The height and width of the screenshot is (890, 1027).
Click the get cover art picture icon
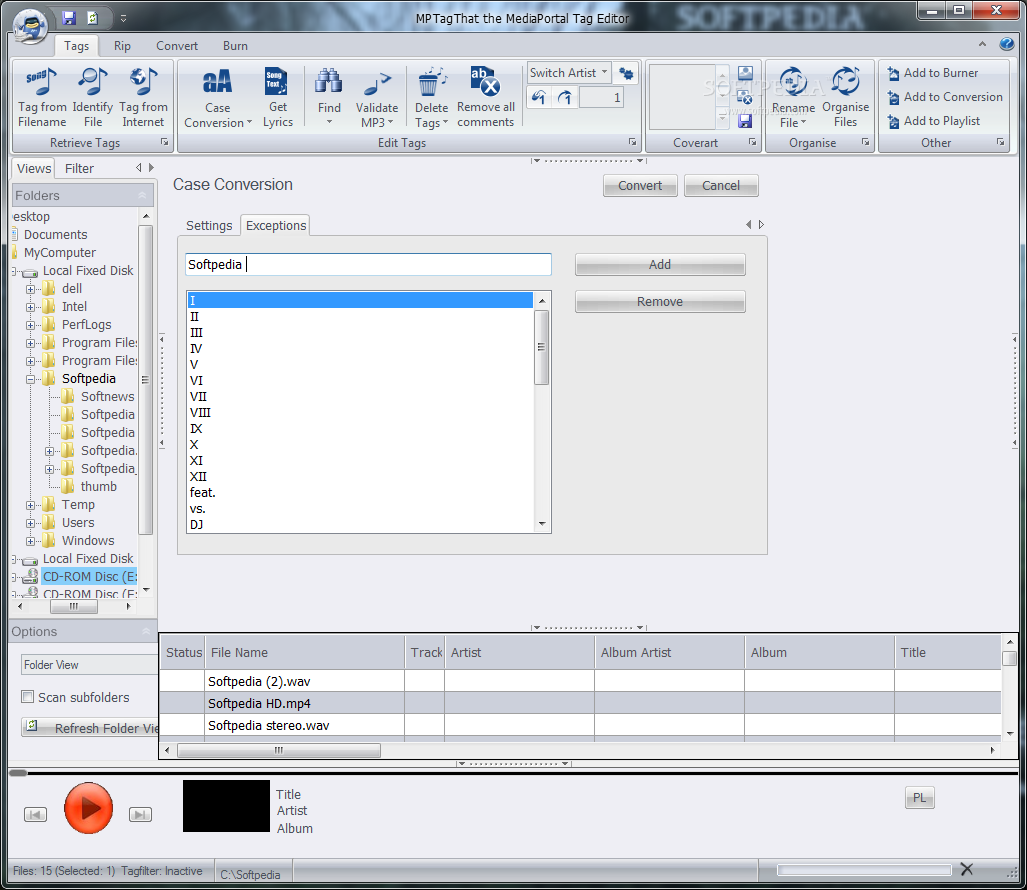745,73
